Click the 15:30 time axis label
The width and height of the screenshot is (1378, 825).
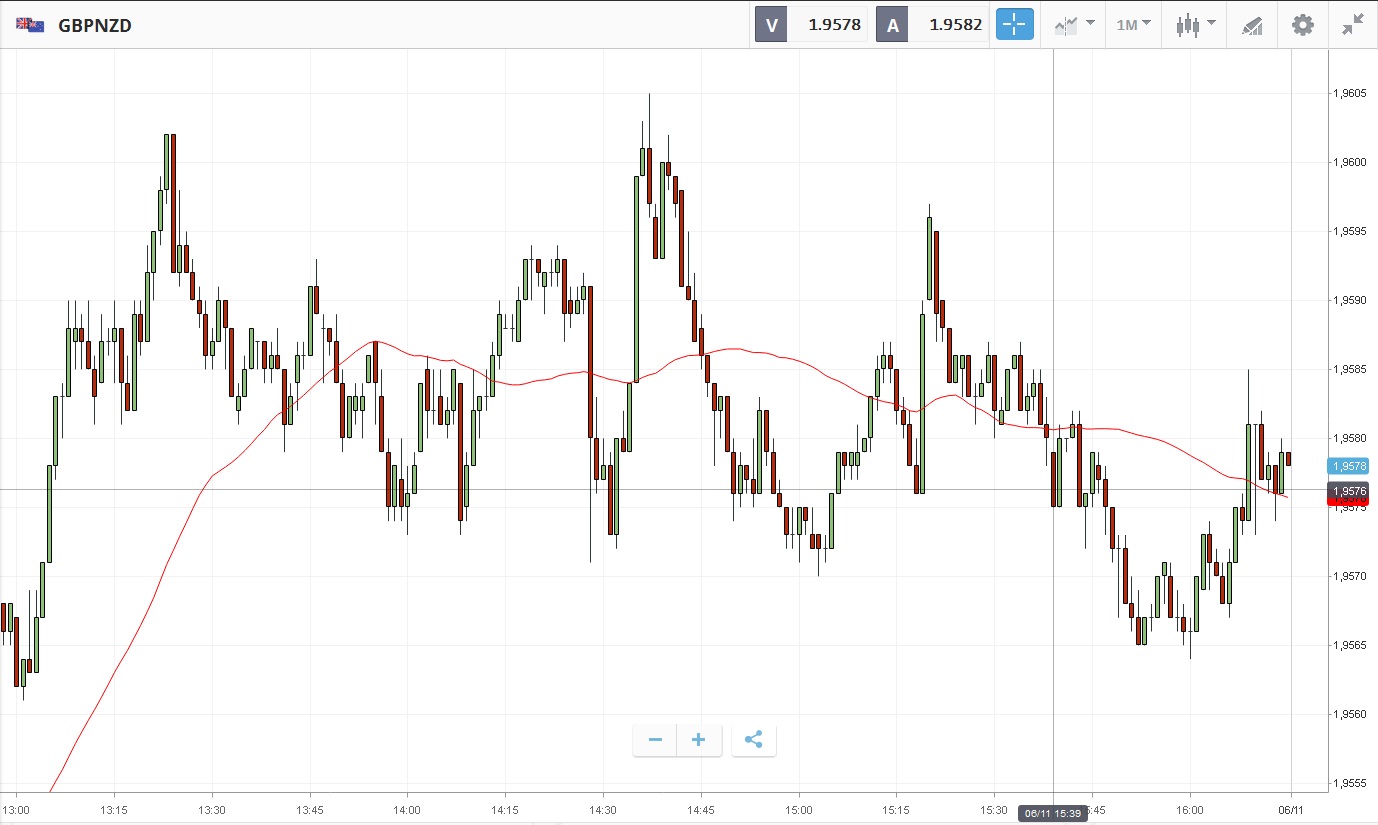click(994, 809)
